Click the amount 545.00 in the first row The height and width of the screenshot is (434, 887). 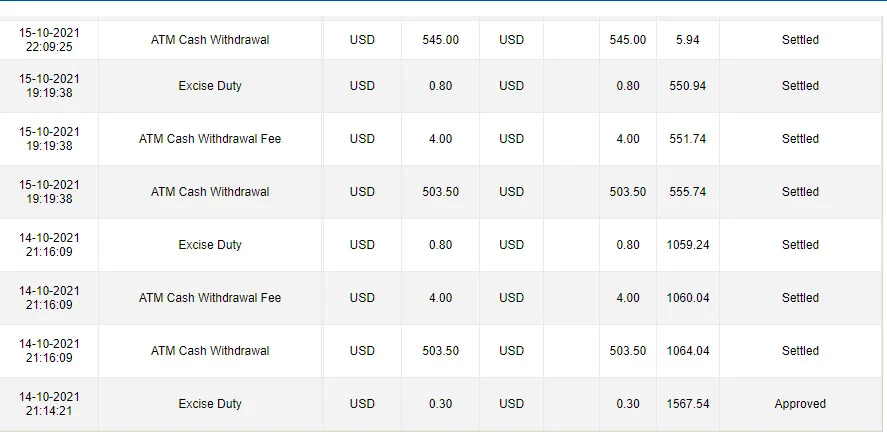tap(441, 40)
